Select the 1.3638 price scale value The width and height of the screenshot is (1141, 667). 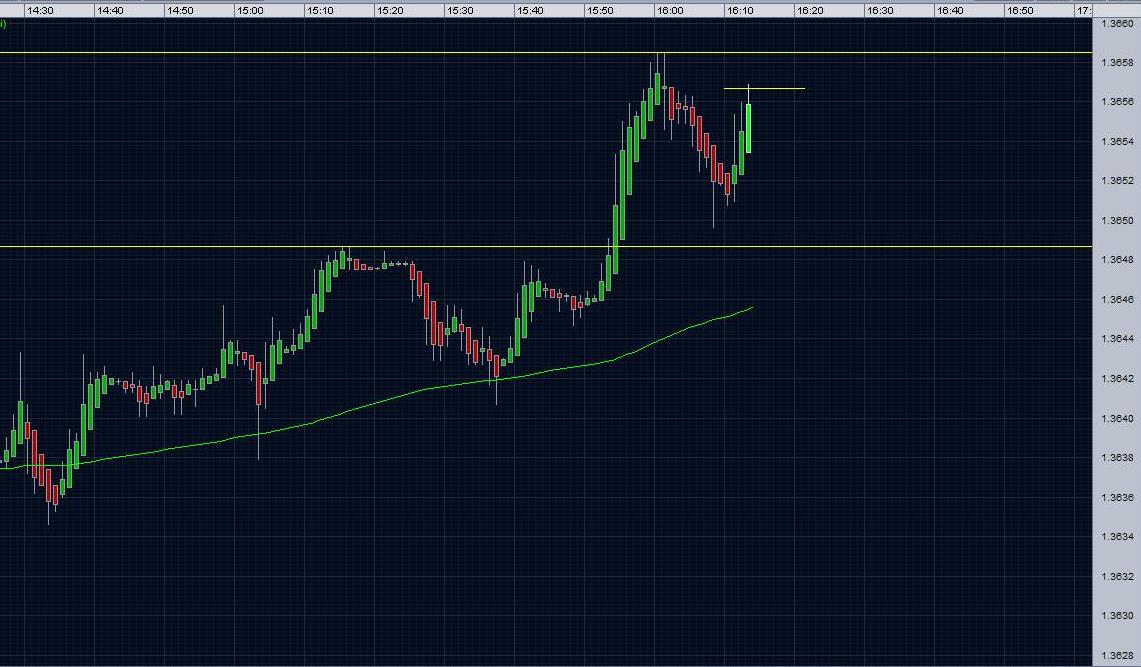point(1117,458)
